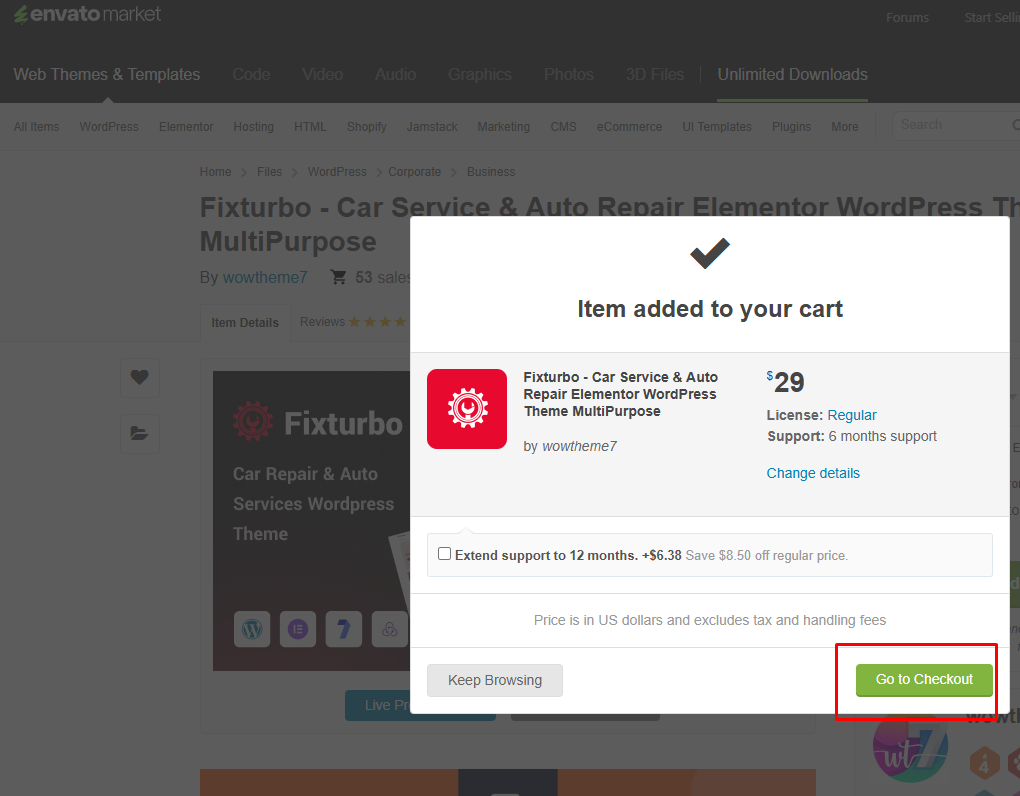
Task: Select Plugins subcategory
Action: [791, 127]
